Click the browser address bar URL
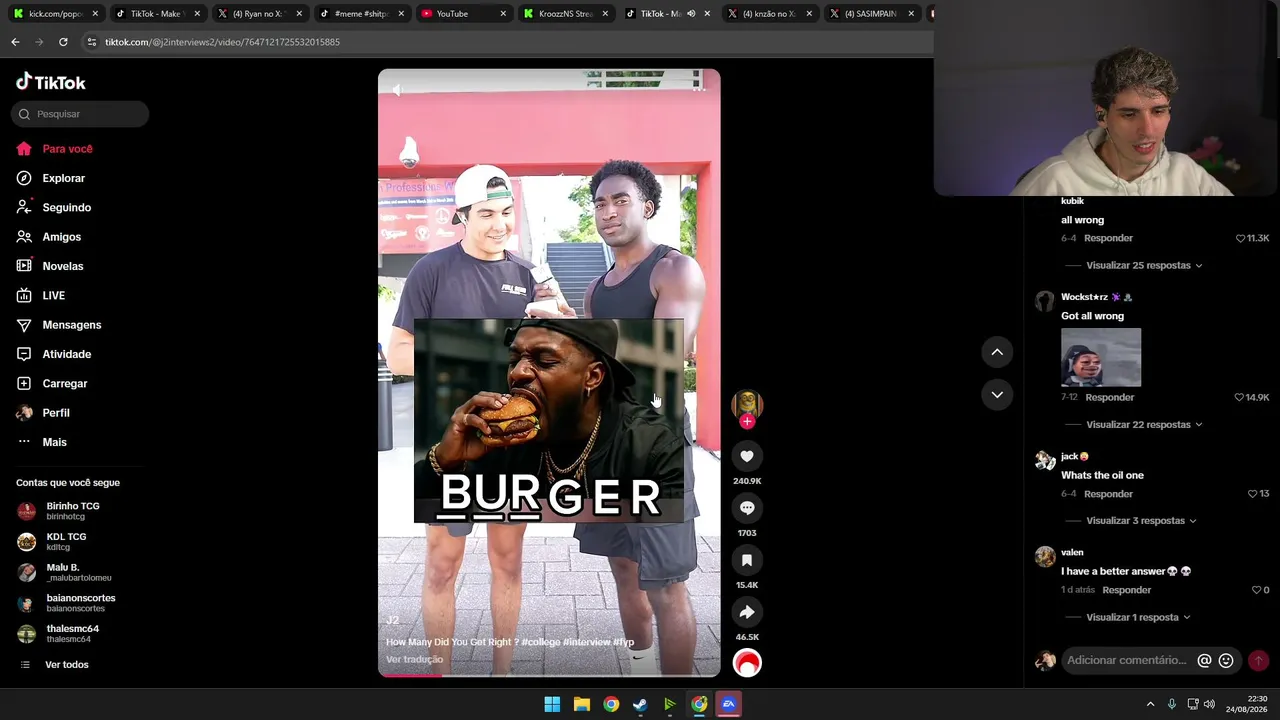The image size is (1280, 720). click(x=222, y=42)
